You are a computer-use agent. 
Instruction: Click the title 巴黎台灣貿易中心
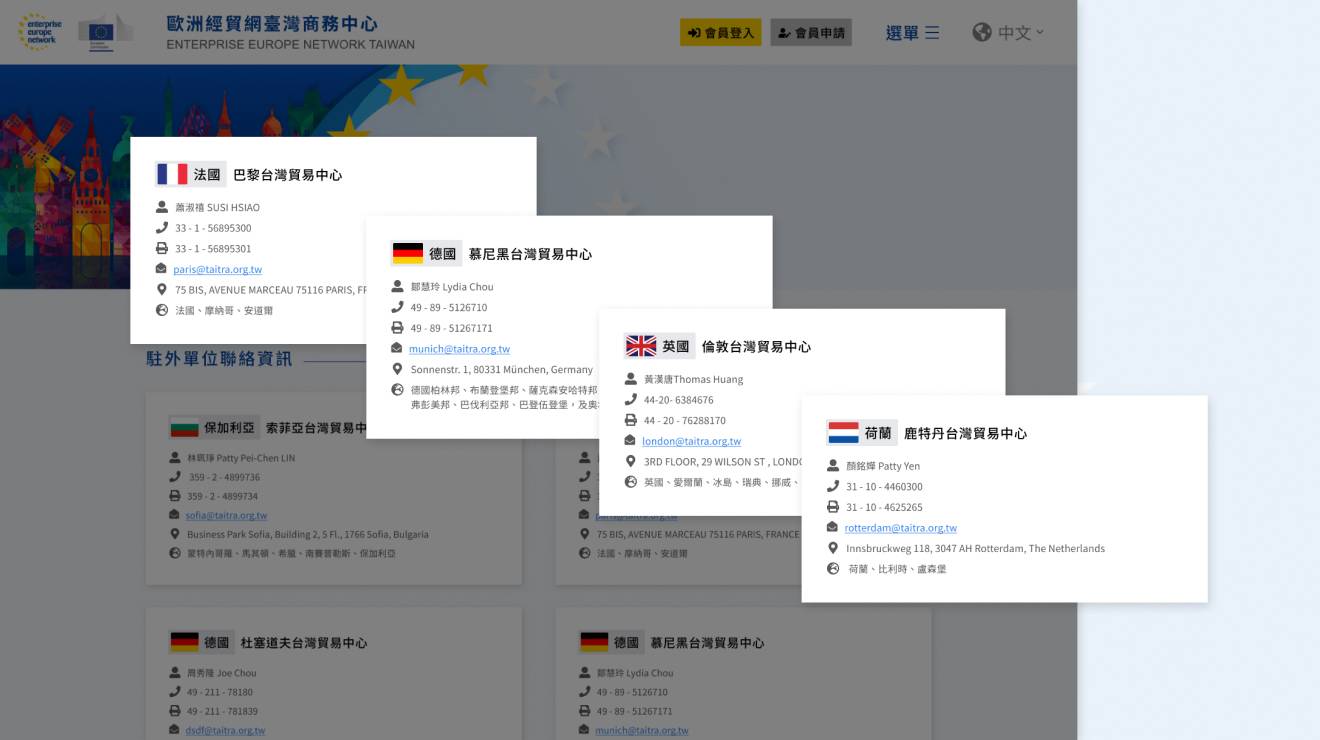point(288,175)
